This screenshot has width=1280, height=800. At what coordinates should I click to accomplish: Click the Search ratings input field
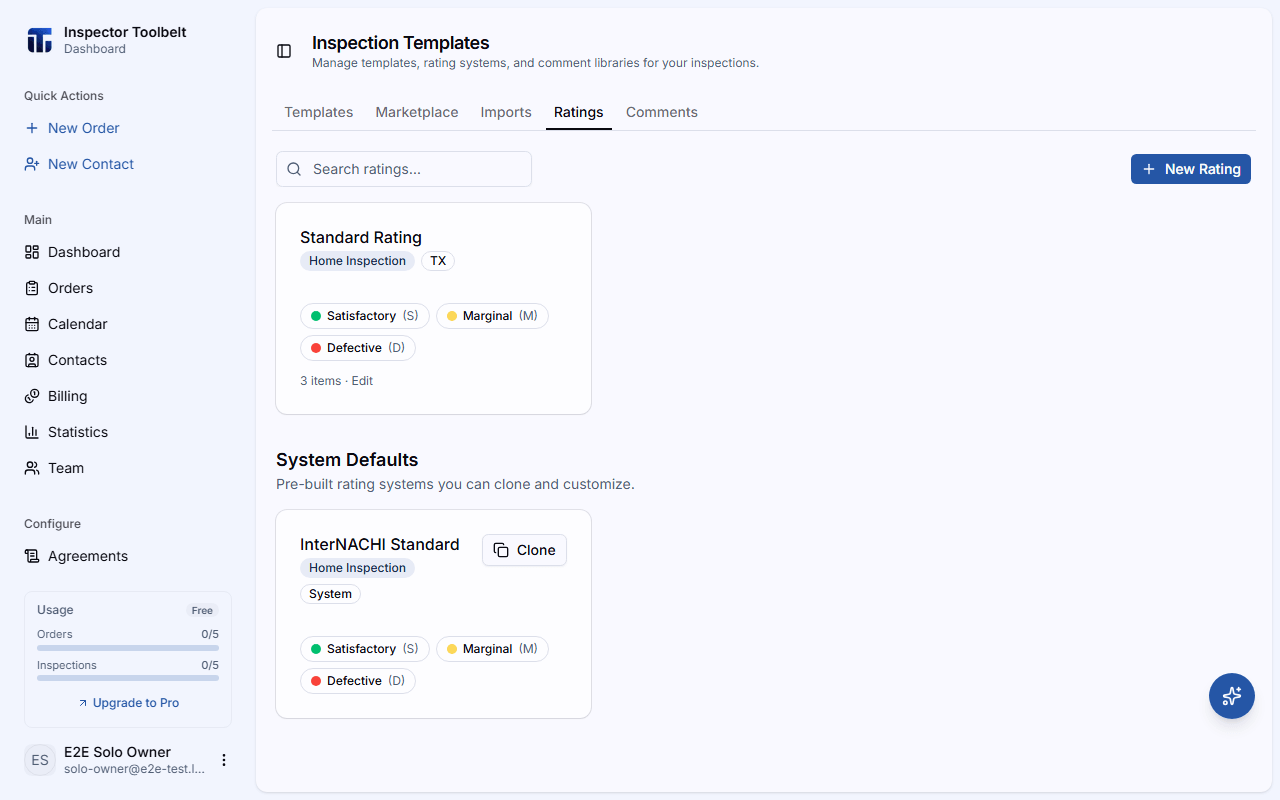[404, 169]
